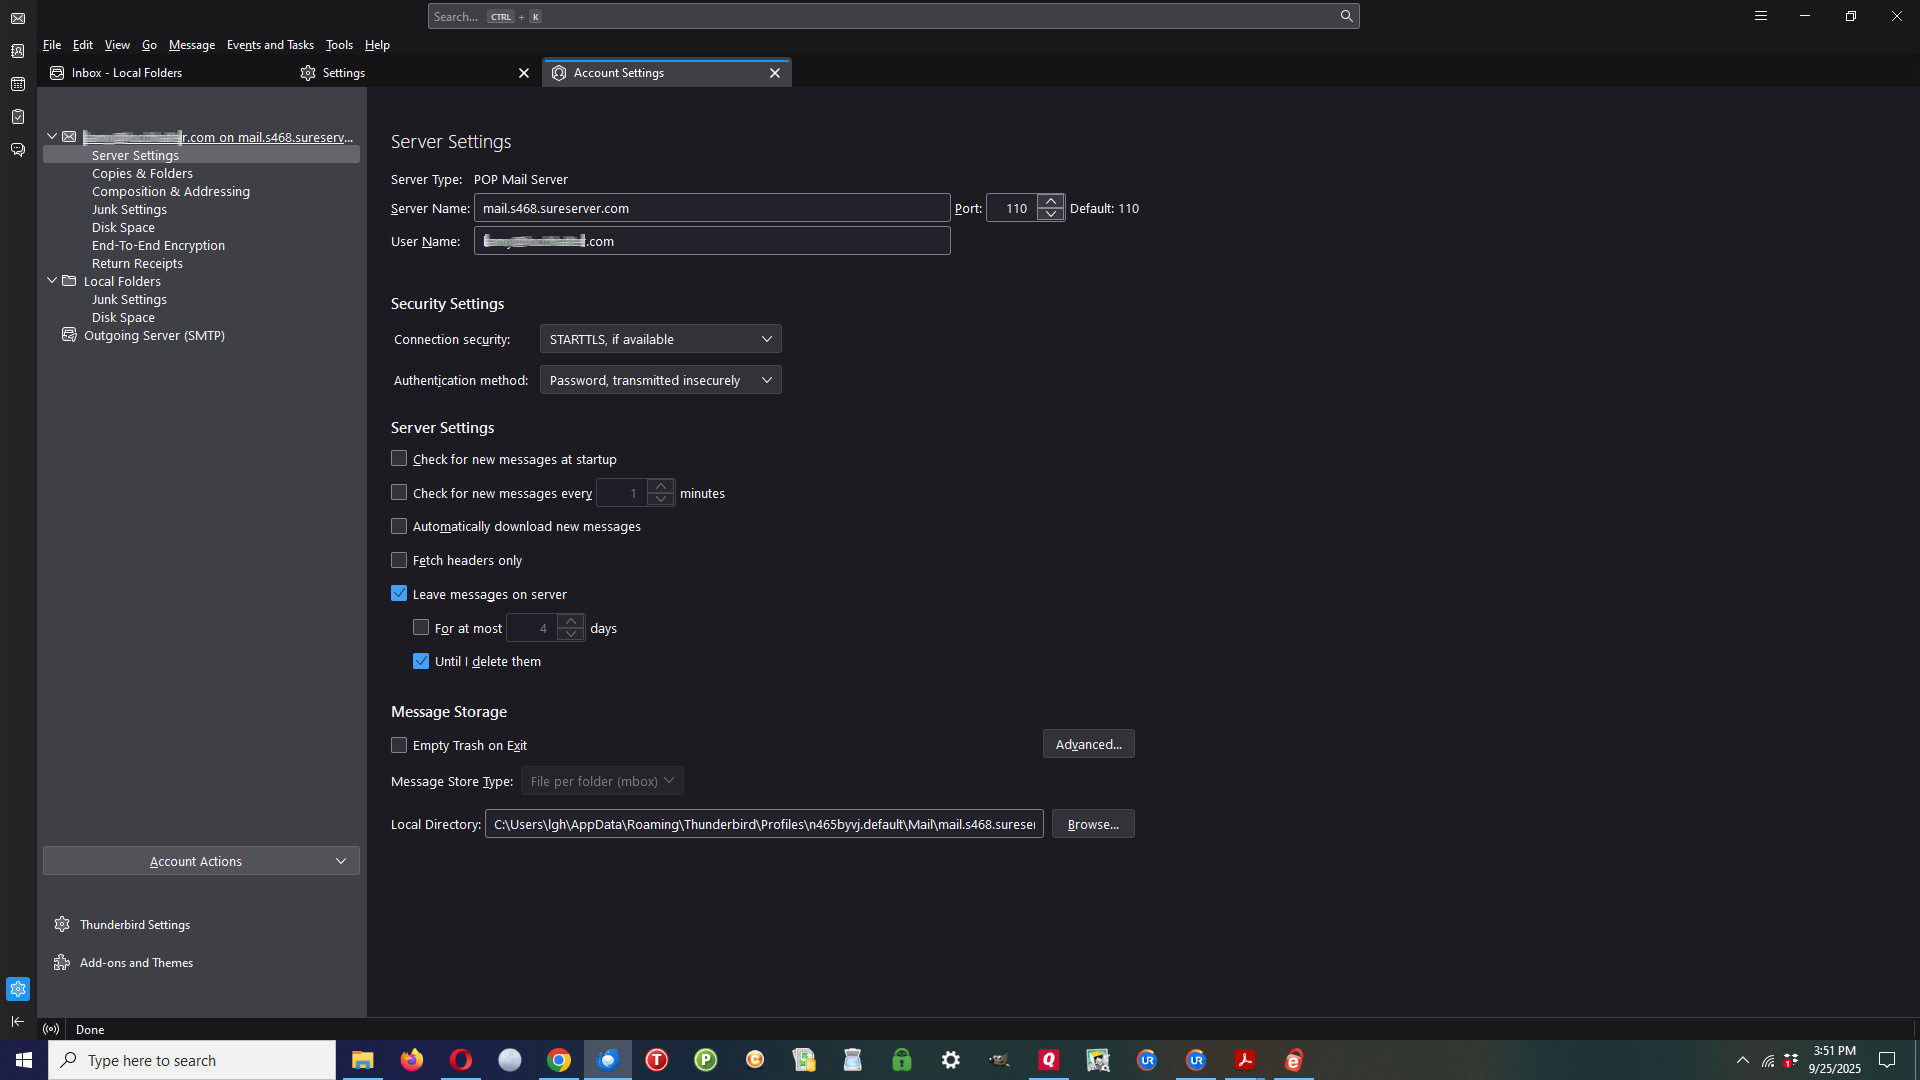Click the search magnifier icon

pos(1346,16)
